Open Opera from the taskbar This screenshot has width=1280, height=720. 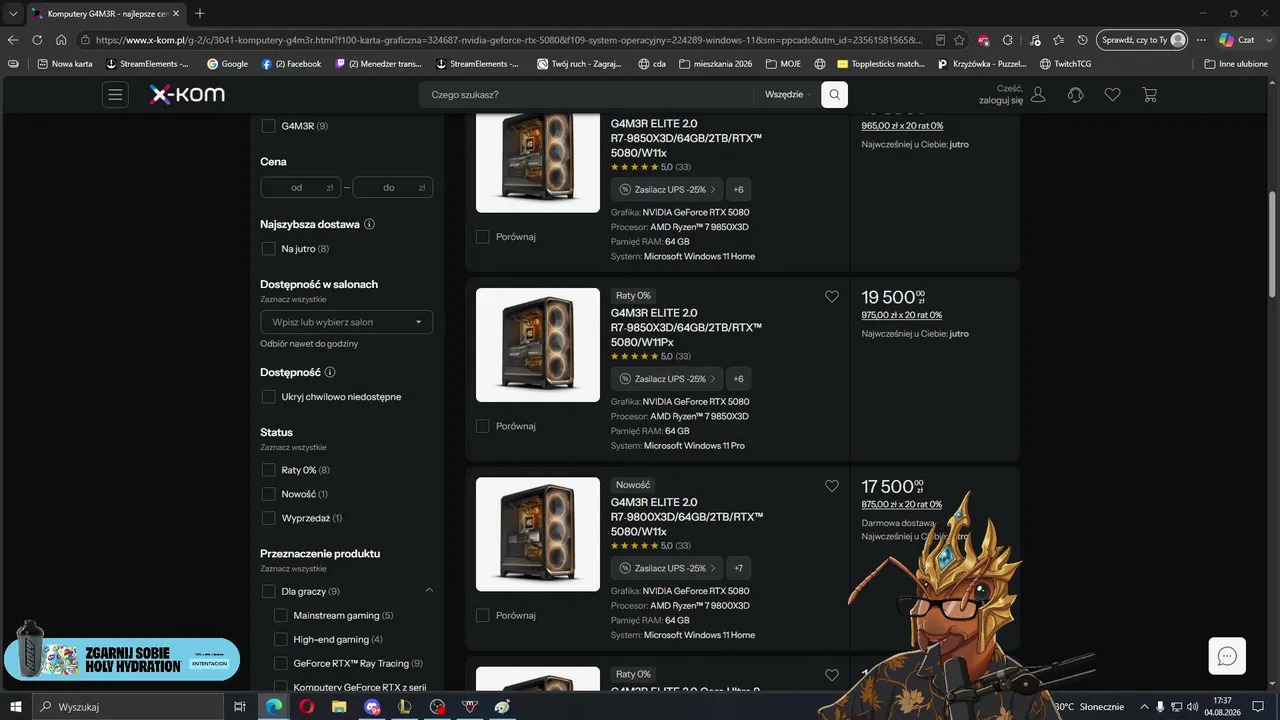pos(306,707)
